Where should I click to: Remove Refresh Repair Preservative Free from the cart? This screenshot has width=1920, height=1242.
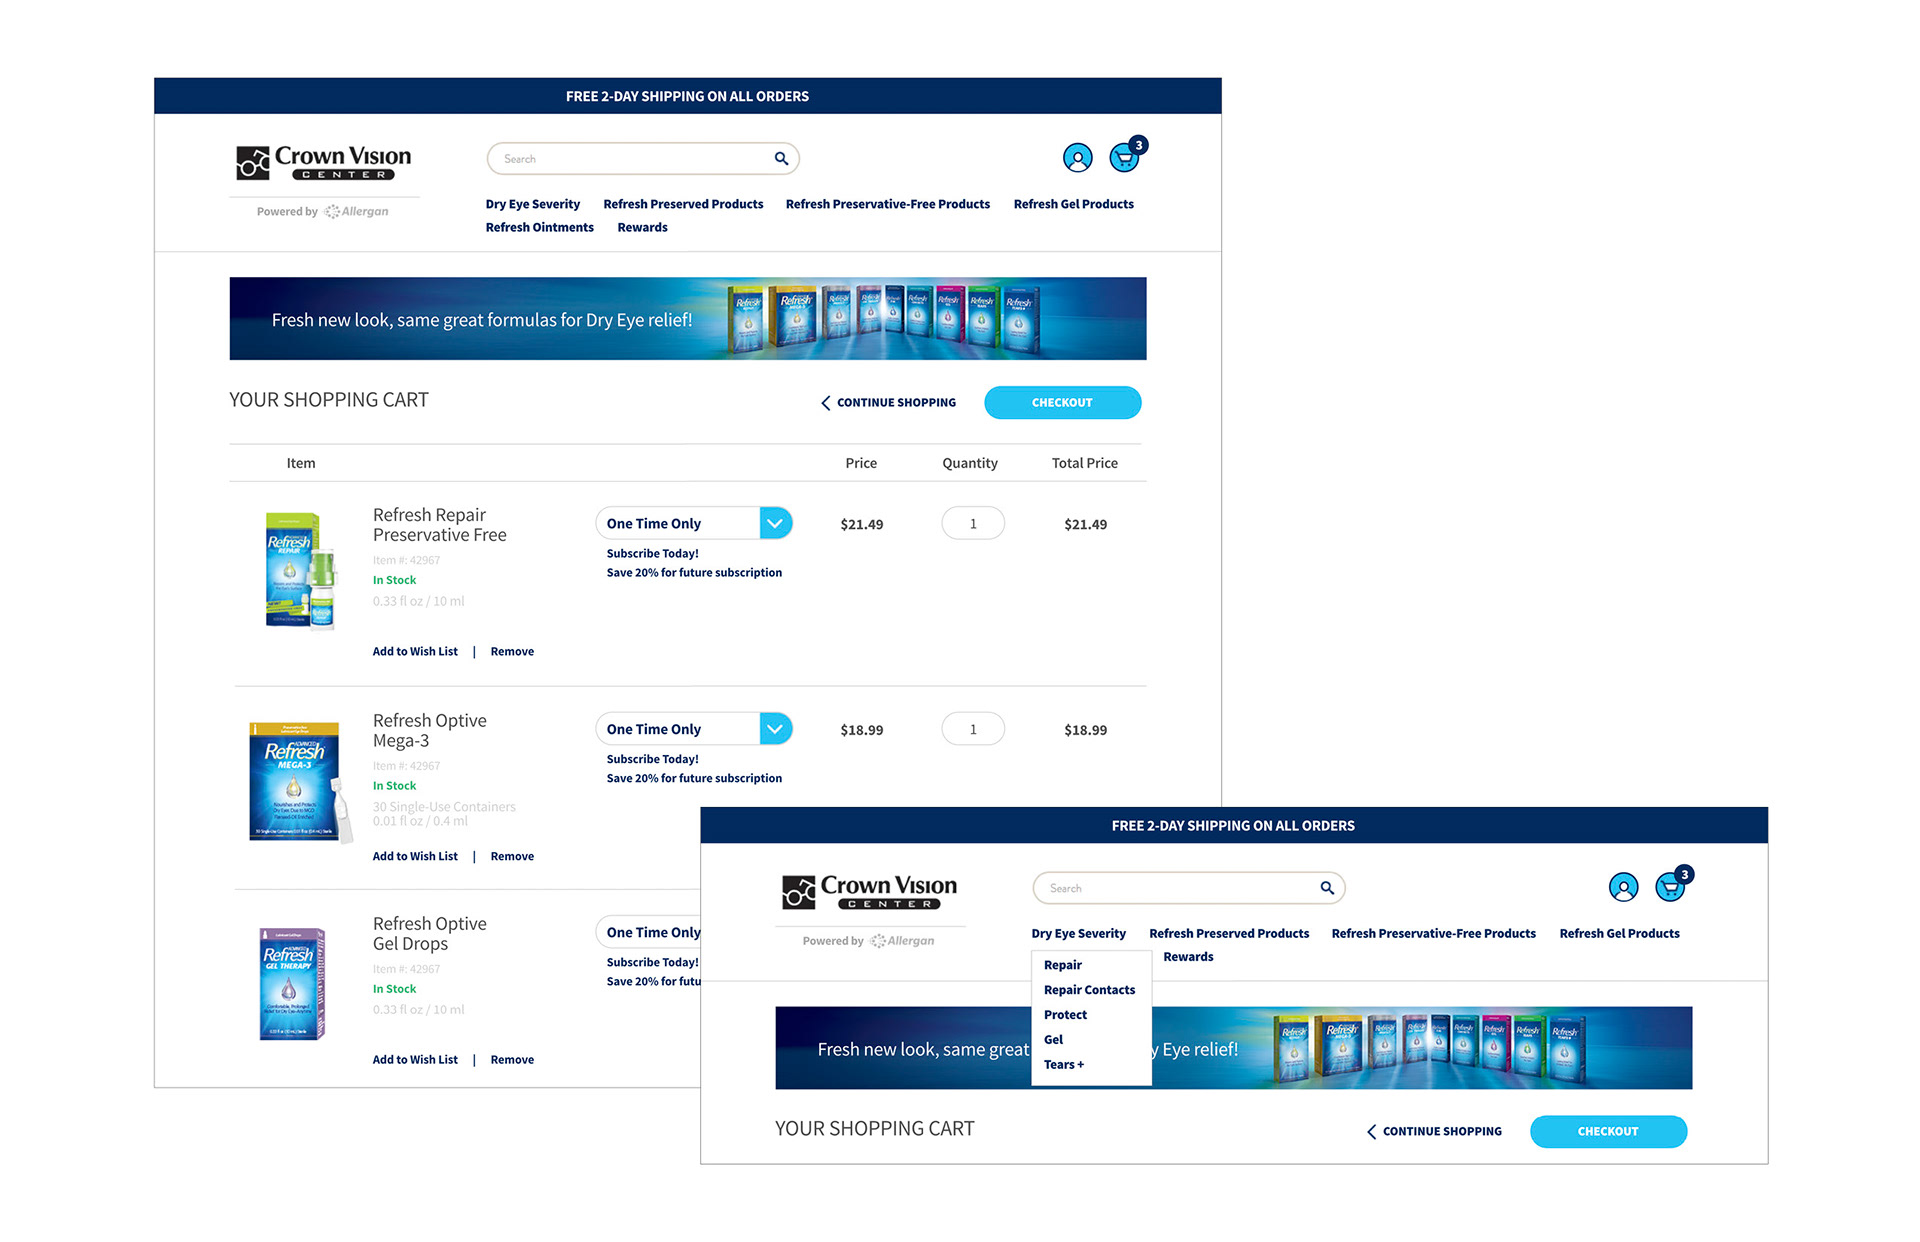(x=512, y=652)
